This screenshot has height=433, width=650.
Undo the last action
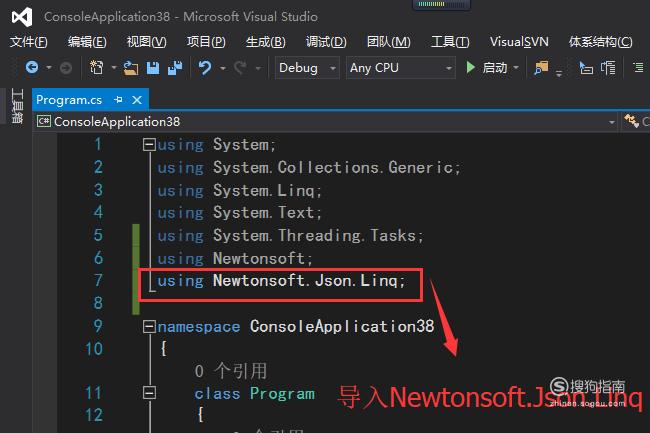point(205,67)
